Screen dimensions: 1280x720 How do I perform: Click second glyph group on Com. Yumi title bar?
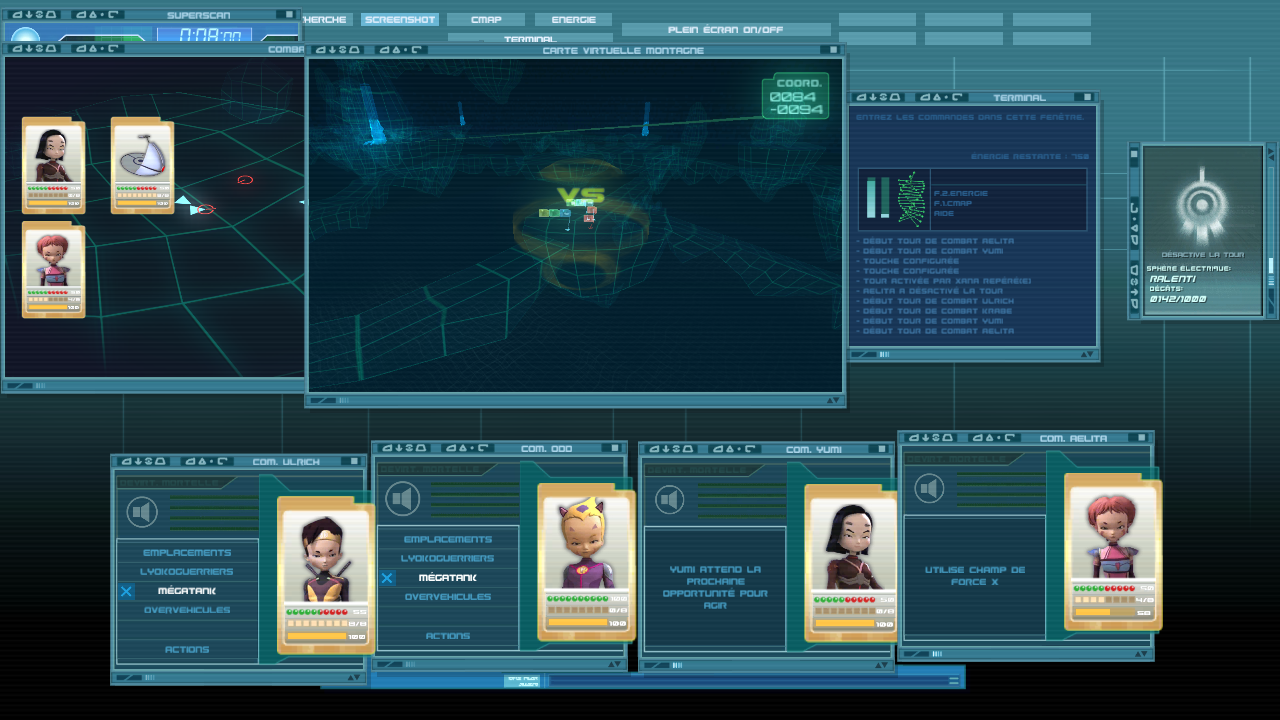[737, 449]
